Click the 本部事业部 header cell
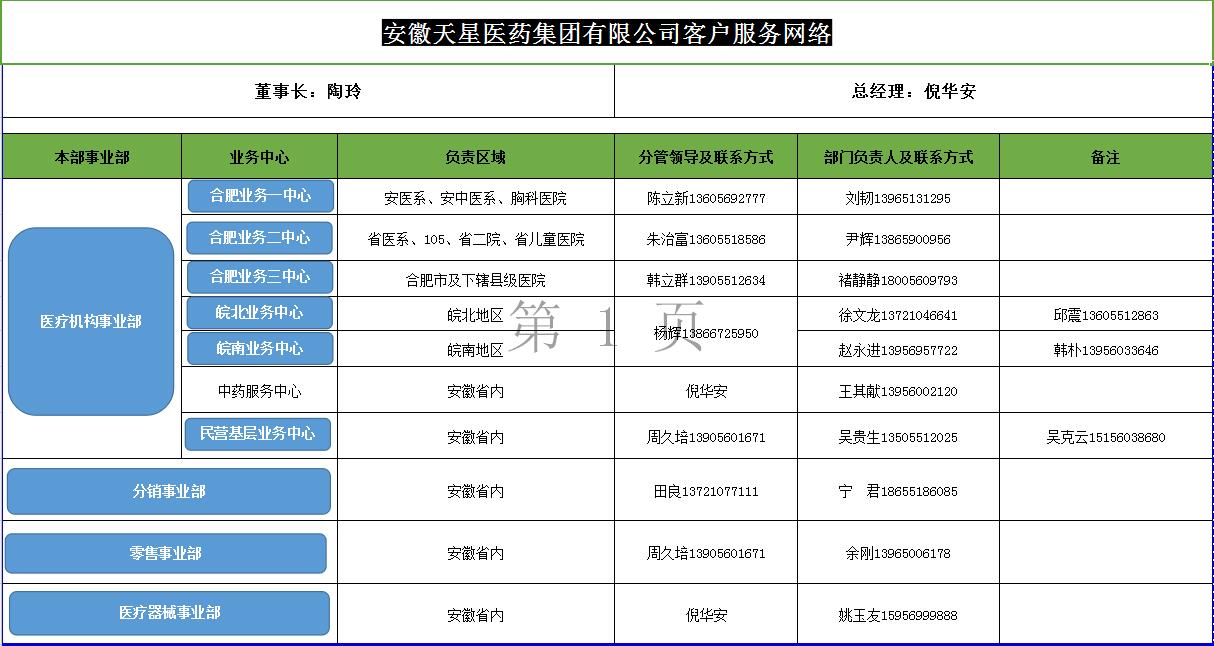Image resolution: width=1214 pixels, height=646 pixels. pos(92,157)
